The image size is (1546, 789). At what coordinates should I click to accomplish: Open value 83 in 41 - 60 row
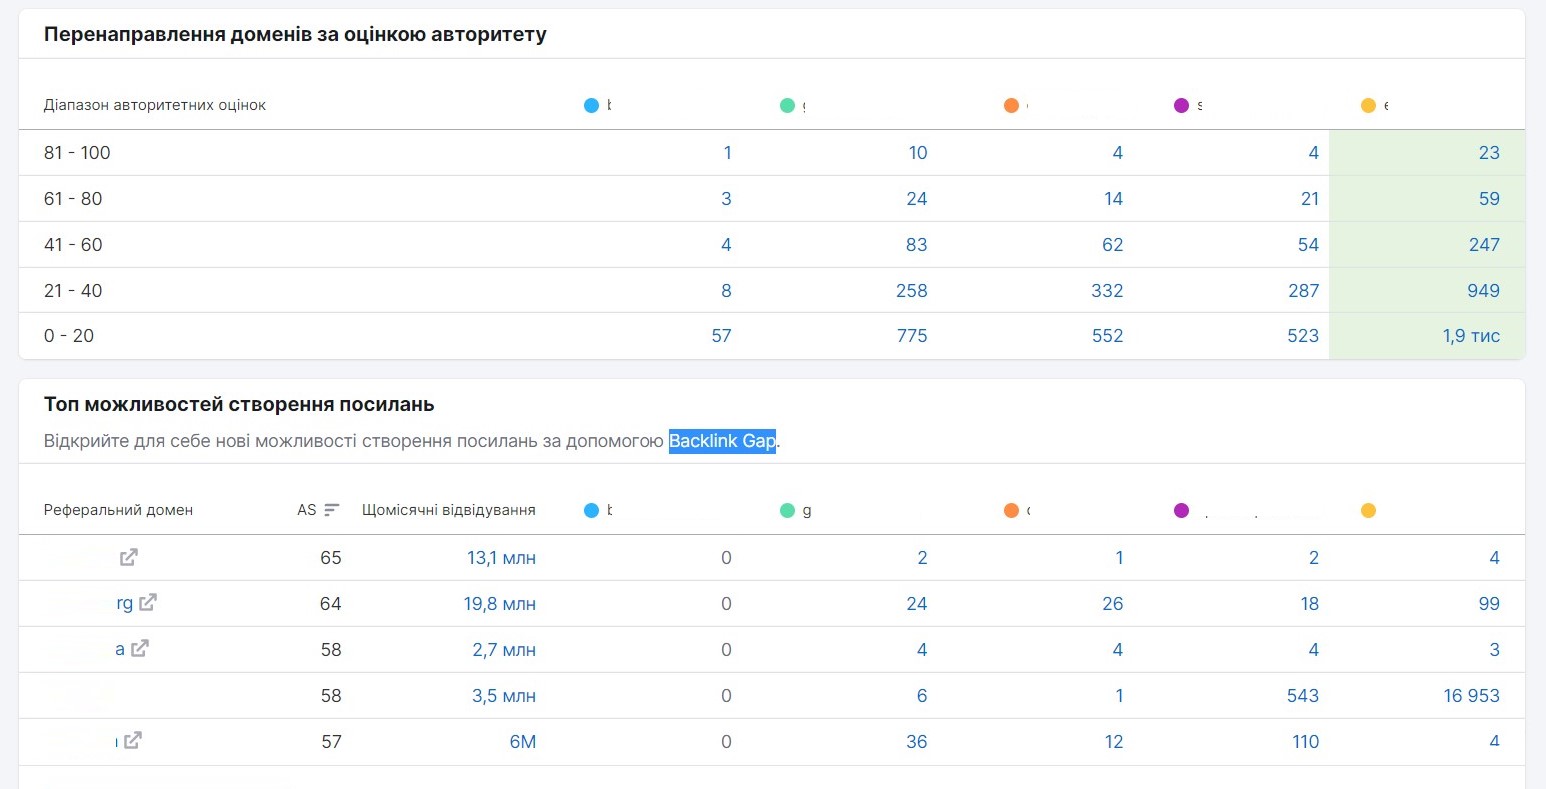pos(917,245)
